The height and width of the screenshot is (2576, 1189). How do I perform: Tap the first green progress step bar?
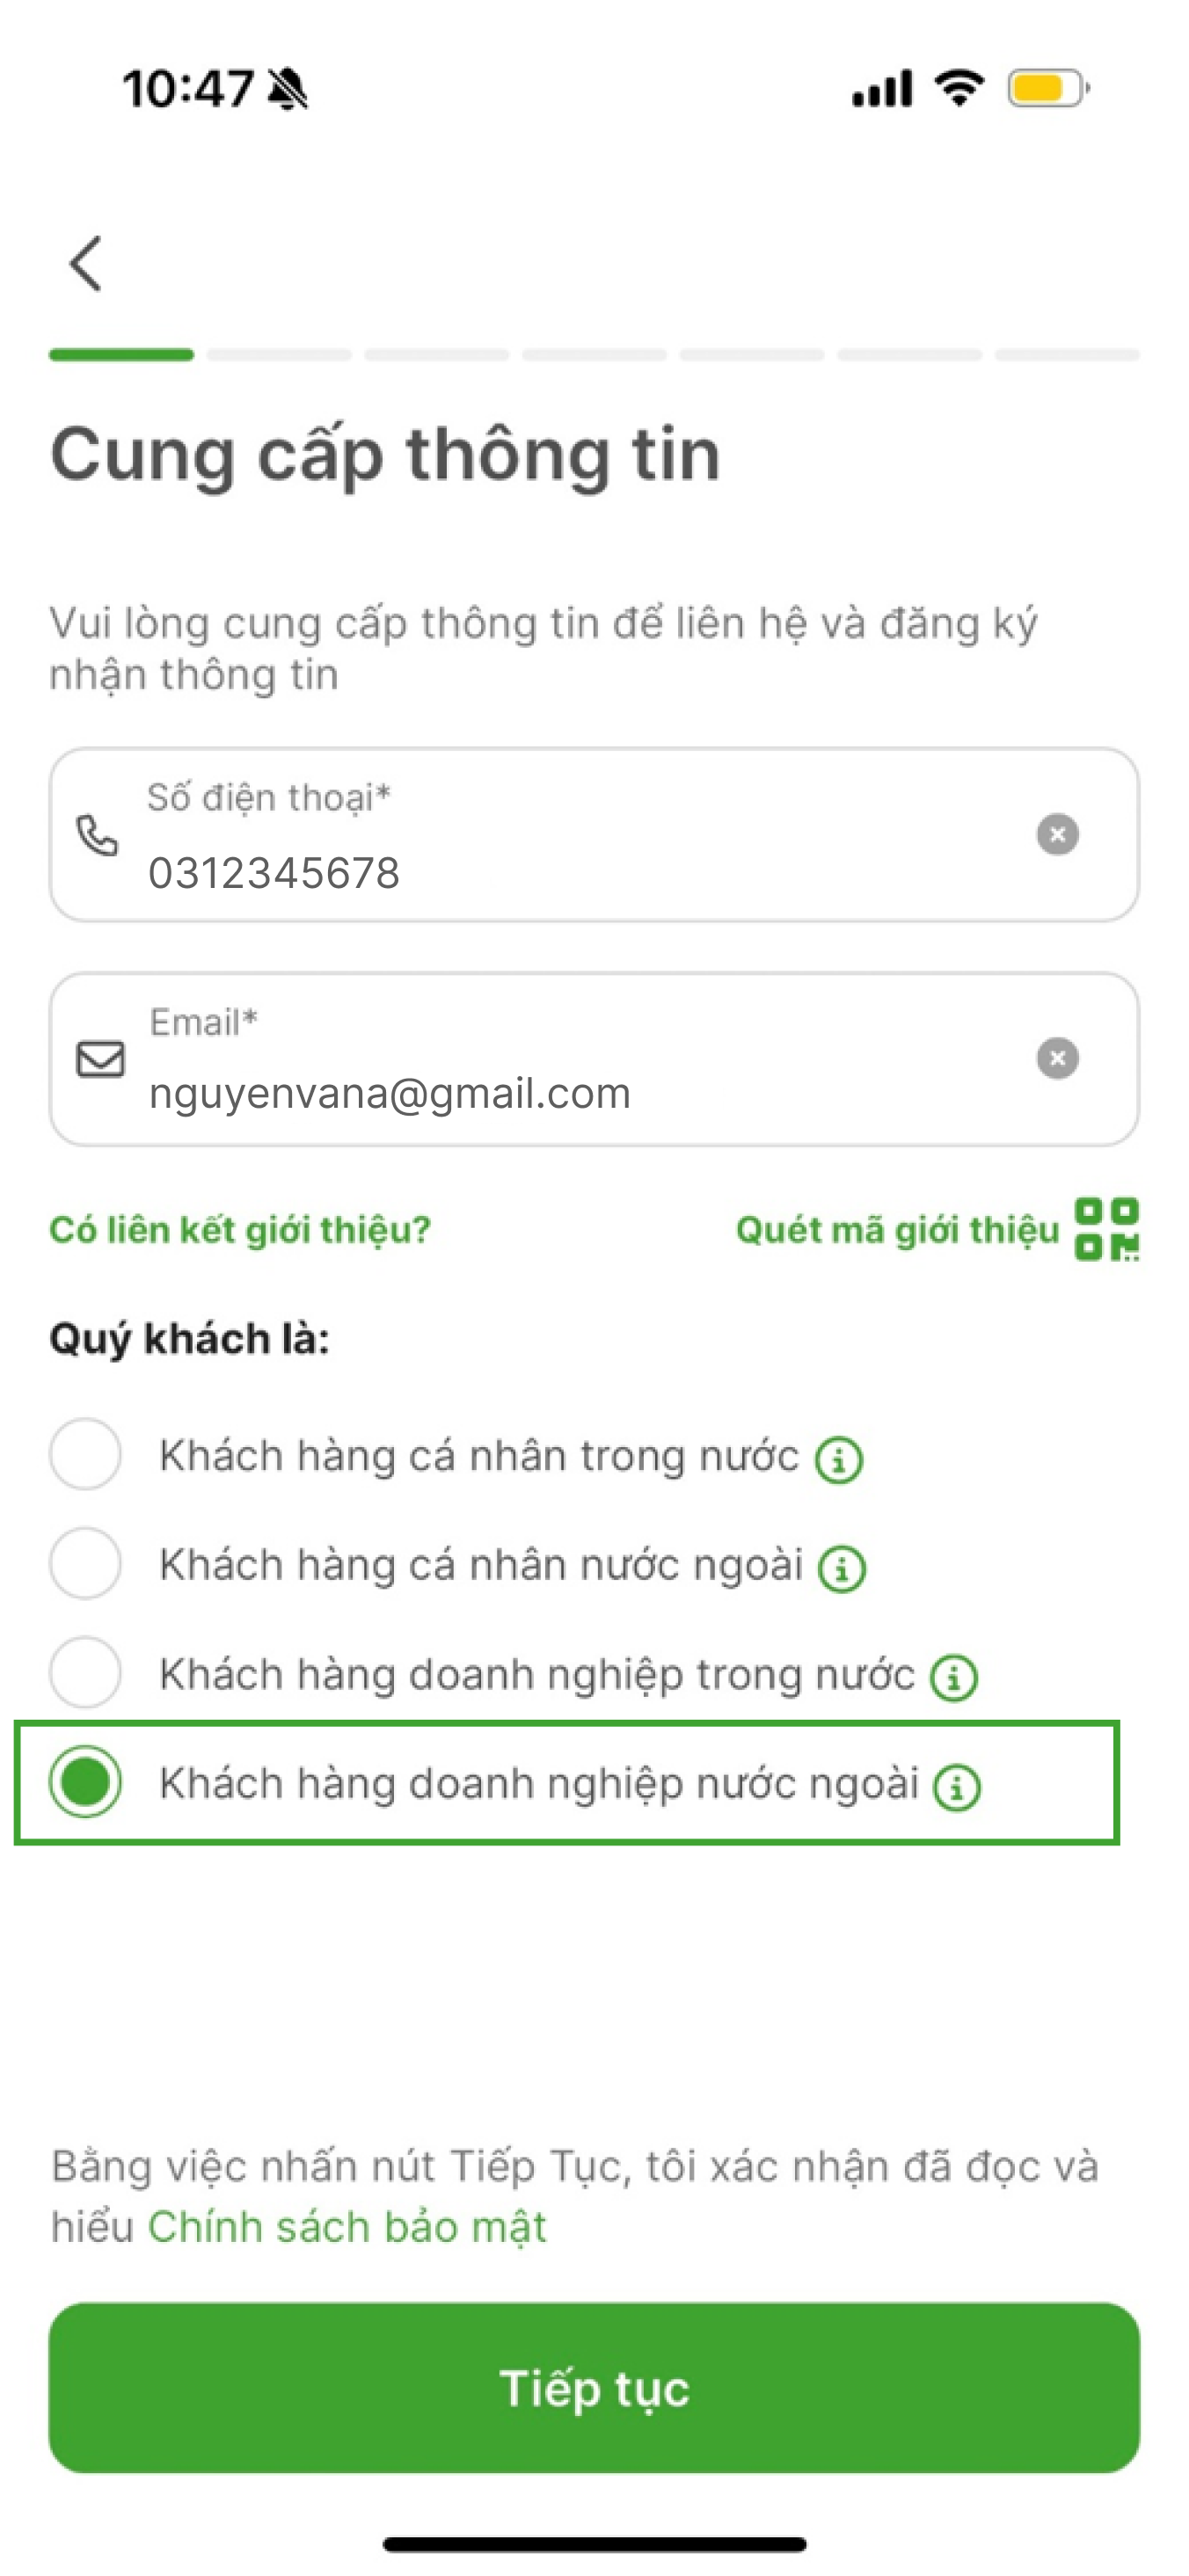[x=121, y=354]
